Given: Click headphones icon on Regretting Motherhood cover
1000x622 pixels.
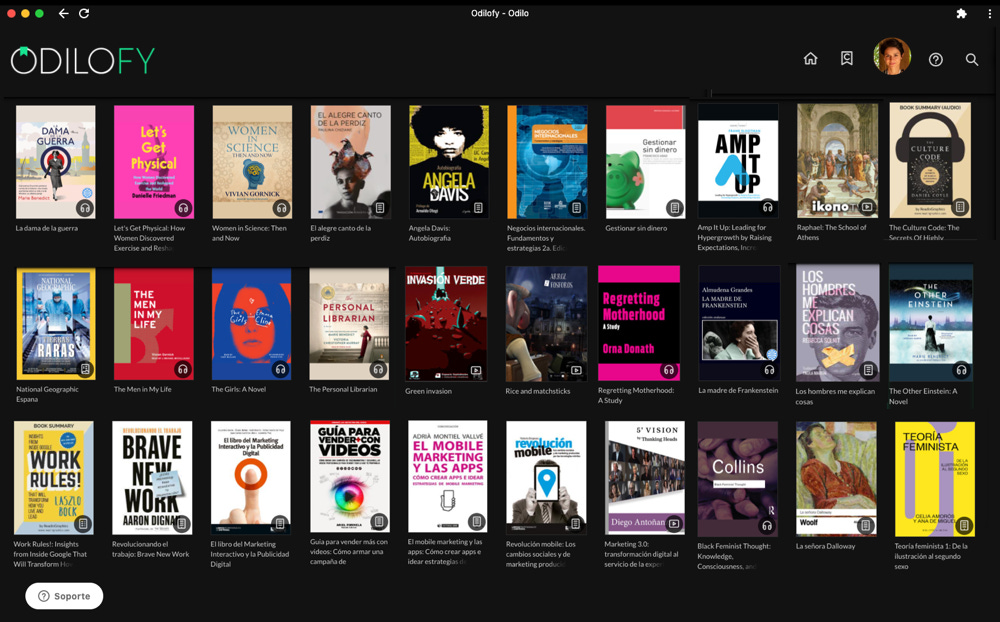Looking at the screenshot, I should [x=669, y=370].
